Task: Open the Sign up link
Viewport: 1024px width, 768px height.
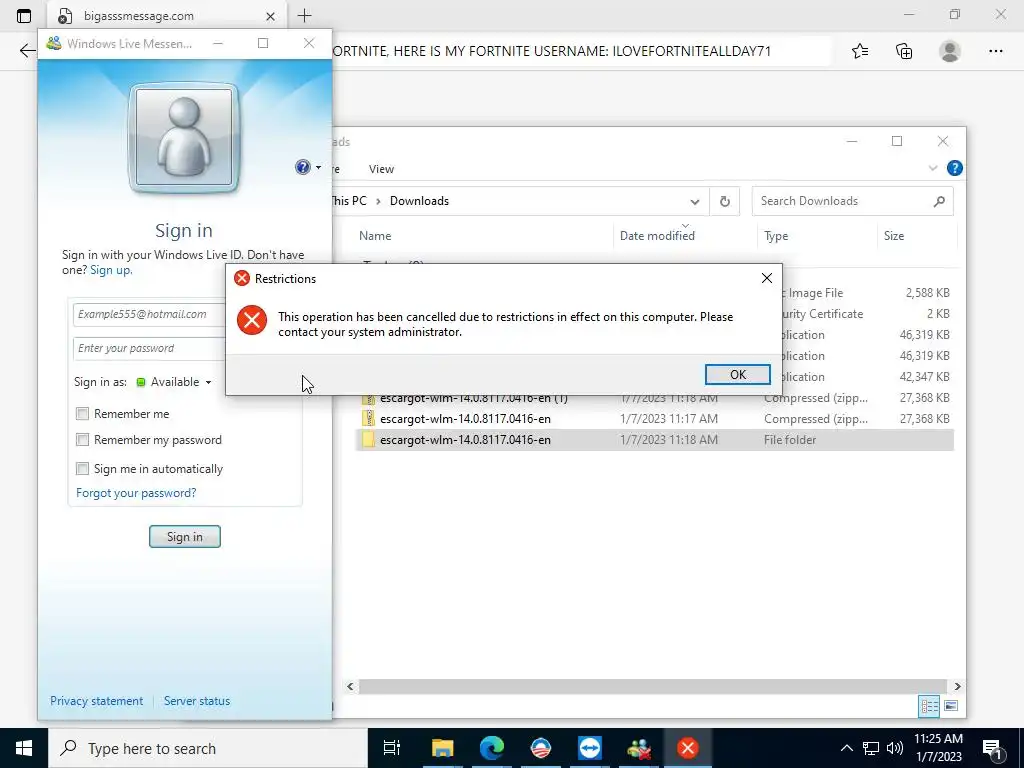Action: click(x=111, y=270)
